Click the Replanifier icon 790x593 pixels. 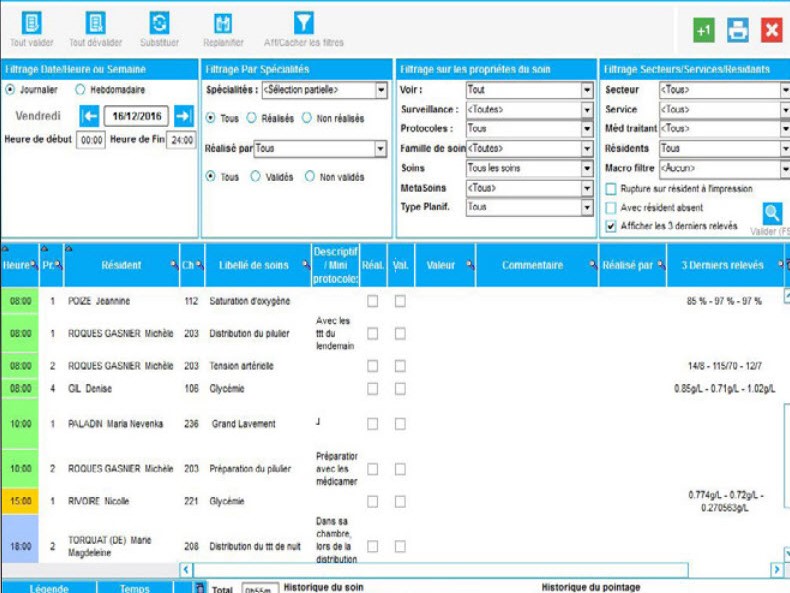223,24
